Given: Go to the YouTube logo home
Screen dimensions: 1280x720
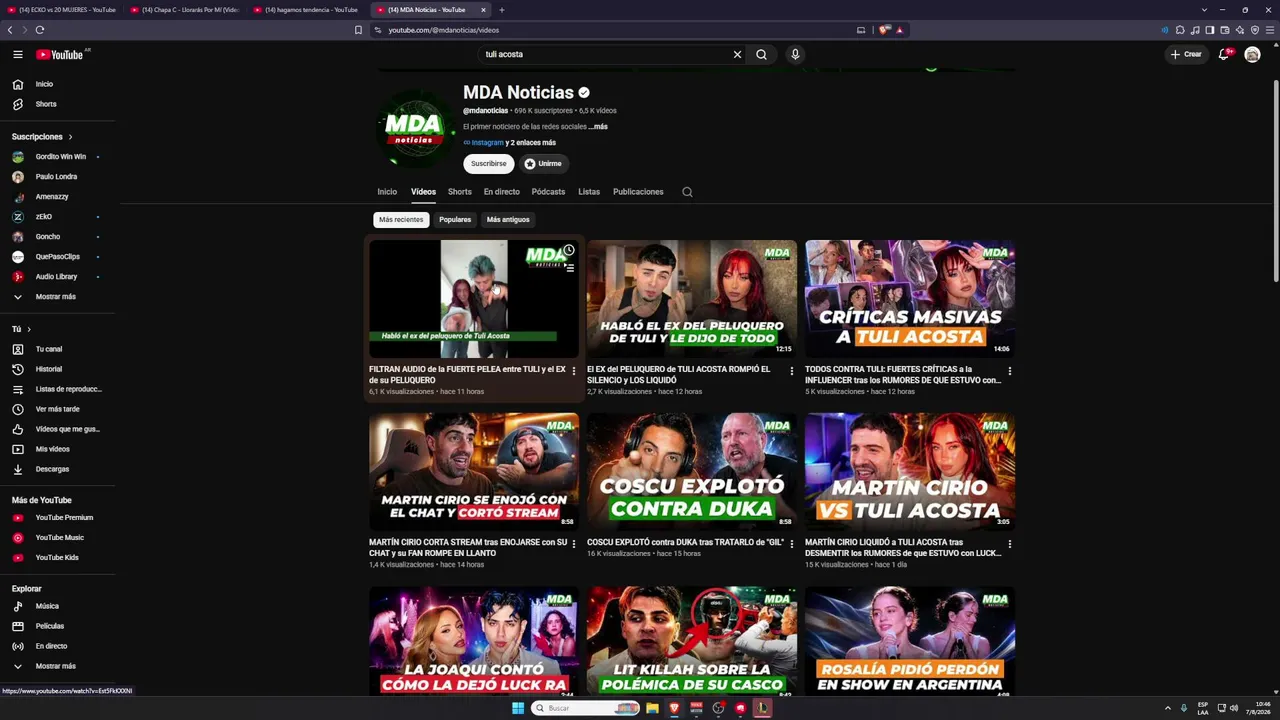Looking at the screenshot, I should click(x=62, y=54).
